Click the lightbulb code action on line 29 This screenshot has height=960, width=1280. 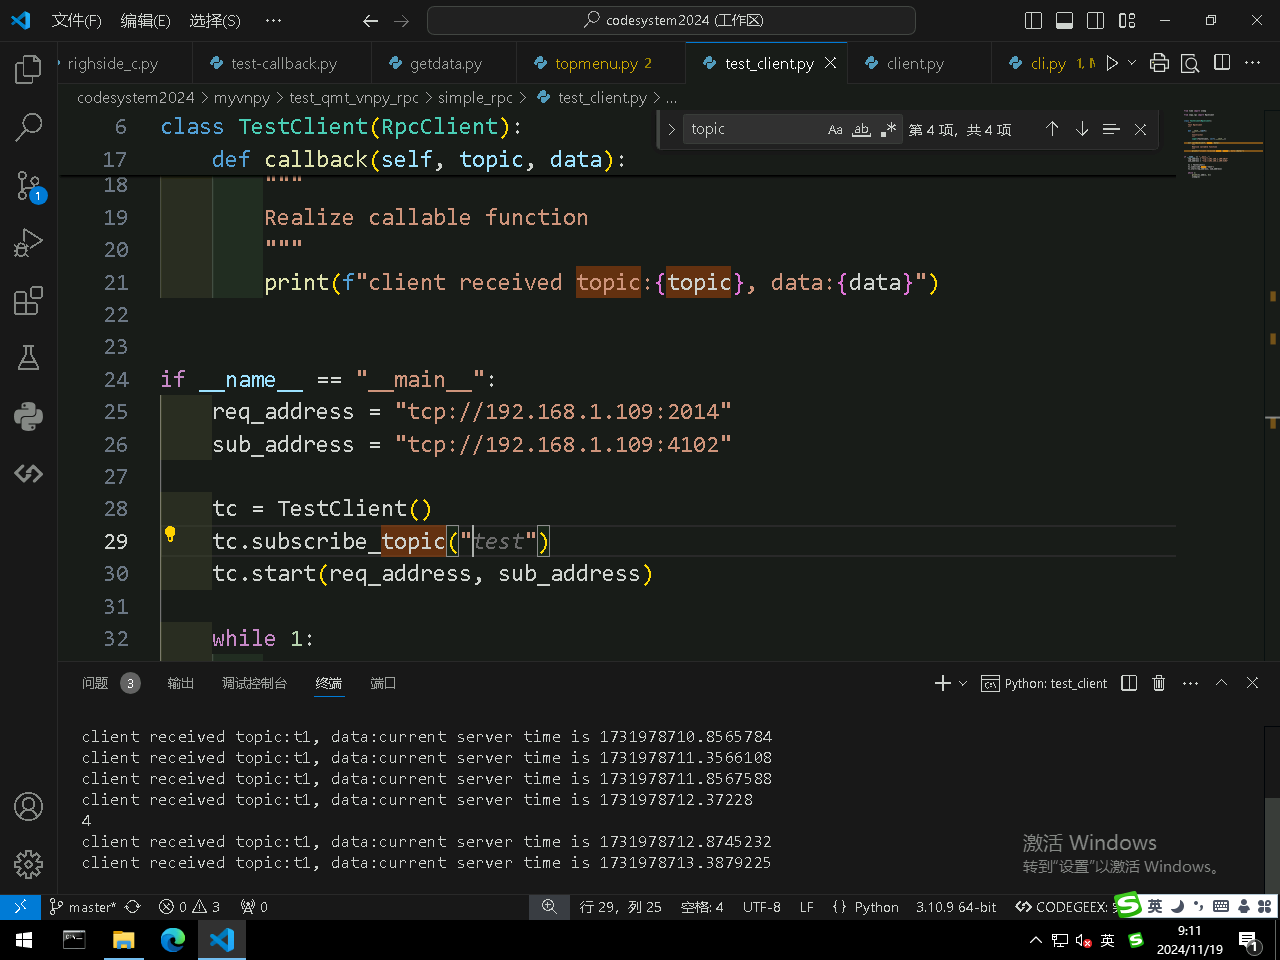coord(170,535)
